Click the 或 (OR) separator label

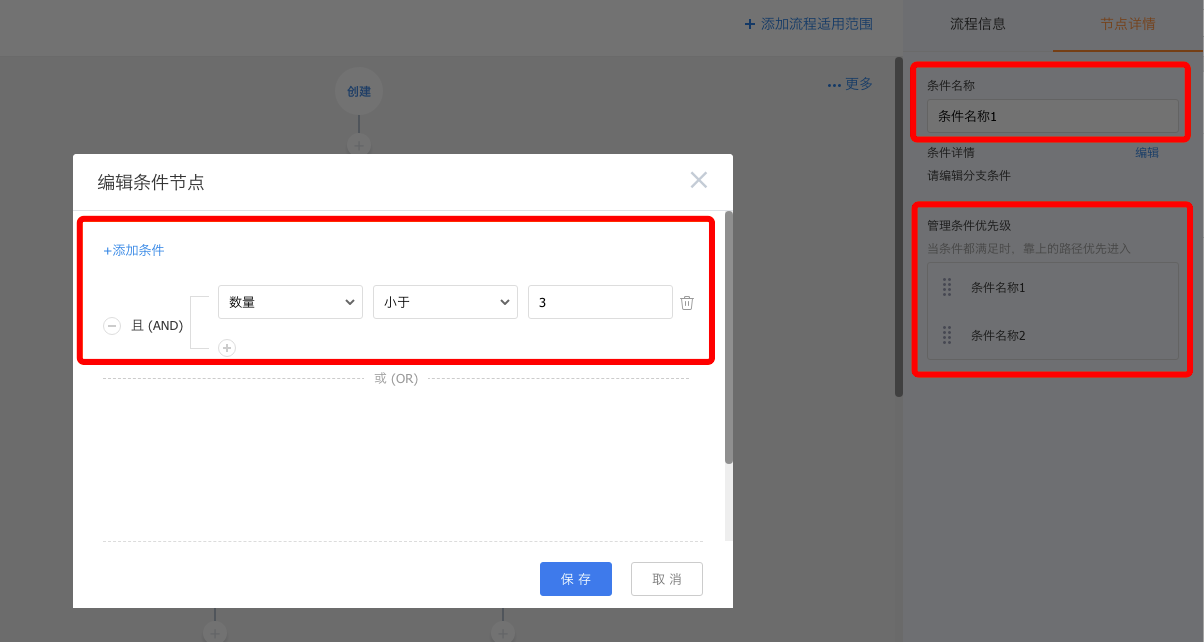click(396, 378)
